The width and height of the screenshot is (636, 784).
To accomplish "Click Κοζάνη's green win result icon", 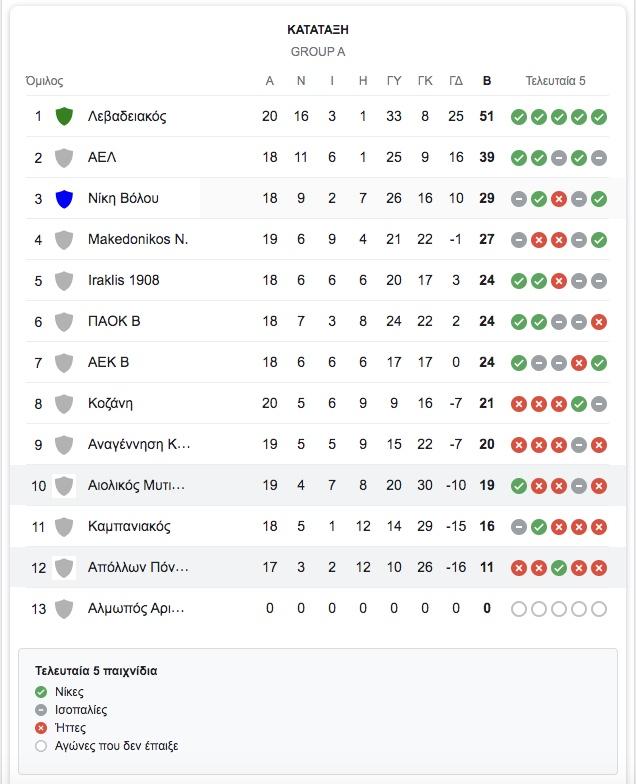I will tap(578, 404).
